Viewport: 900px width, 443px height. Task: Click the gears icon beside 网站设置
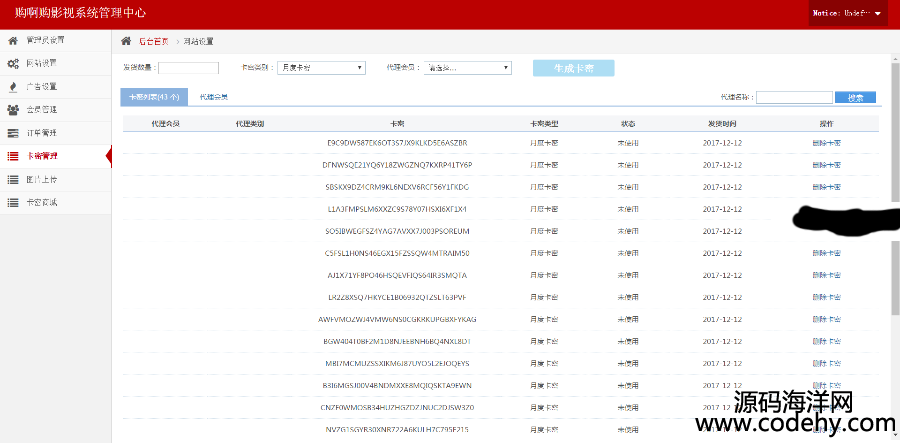point(13,63)
